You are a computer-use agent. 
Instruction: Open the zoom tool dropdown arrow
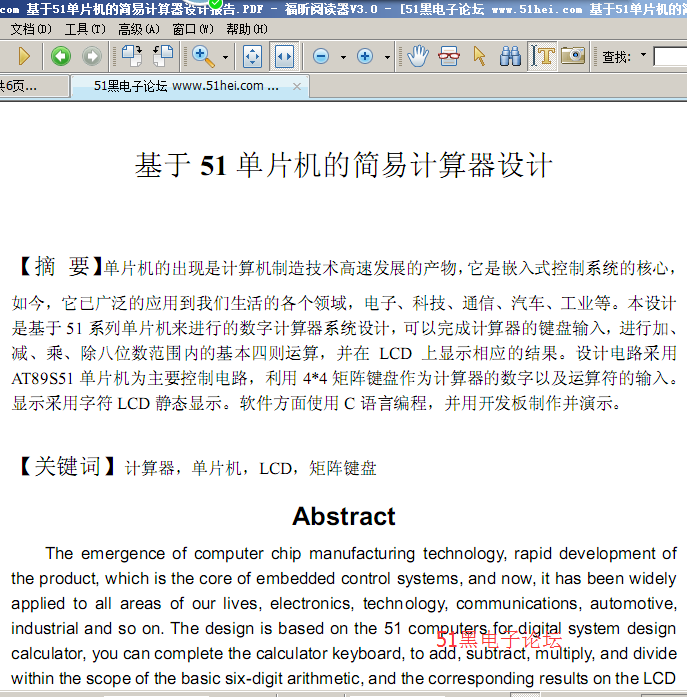(225, 57)
